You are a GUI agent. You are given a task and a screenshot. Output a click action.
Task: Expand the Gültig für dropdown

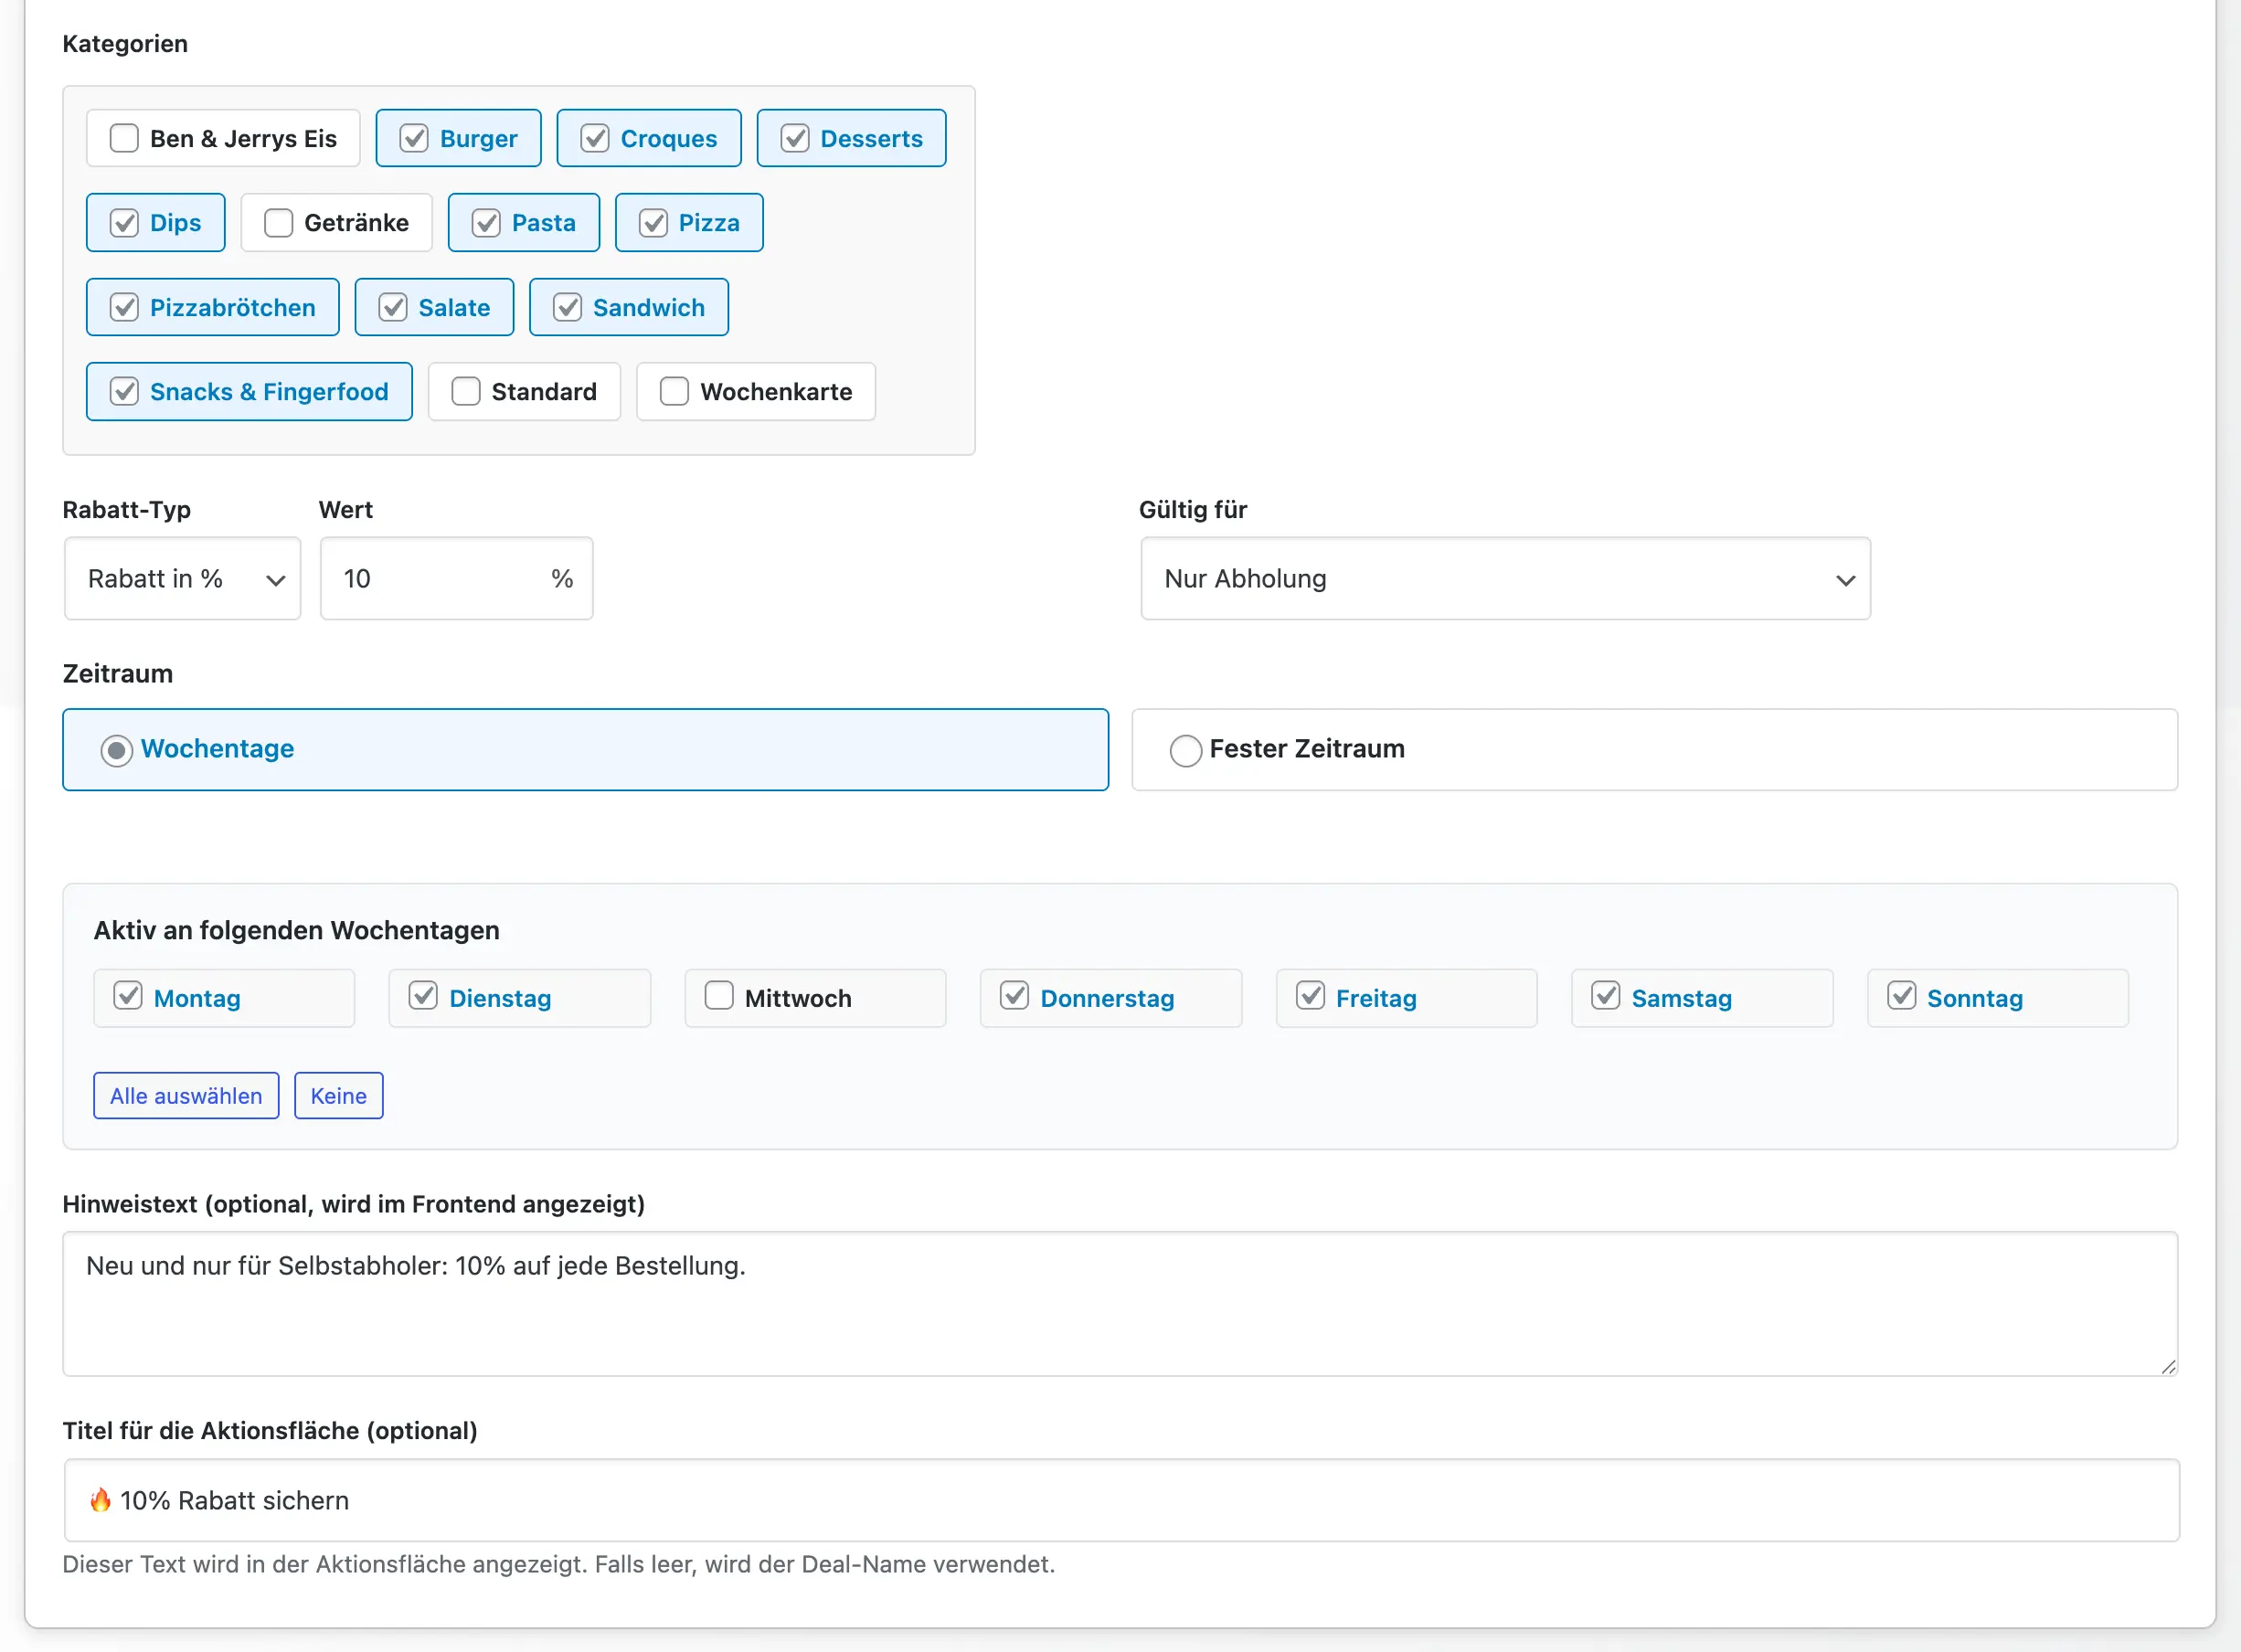coord(1505,579)
